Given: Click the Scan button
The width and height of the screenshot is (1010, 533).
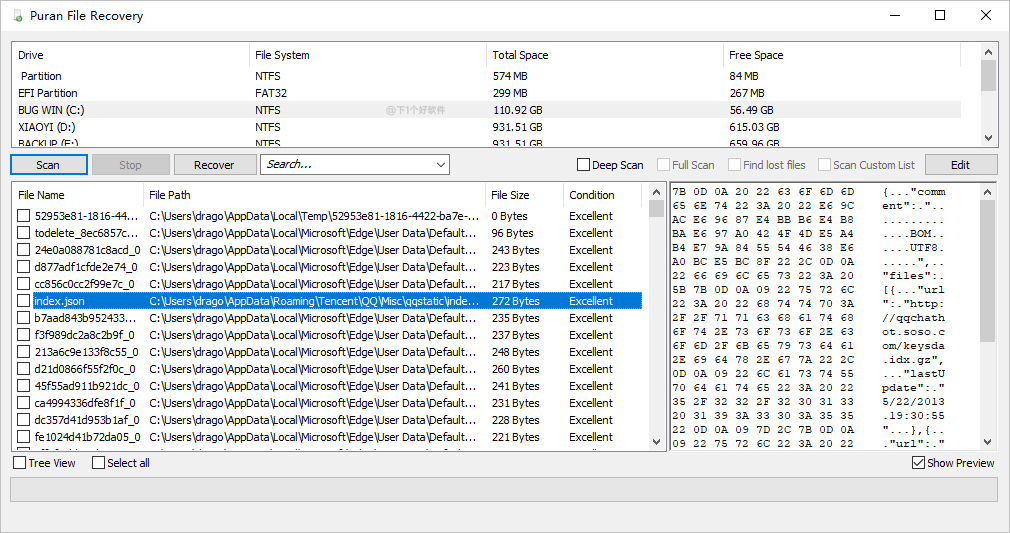Looking at the screenshot, I should [48, 165].
